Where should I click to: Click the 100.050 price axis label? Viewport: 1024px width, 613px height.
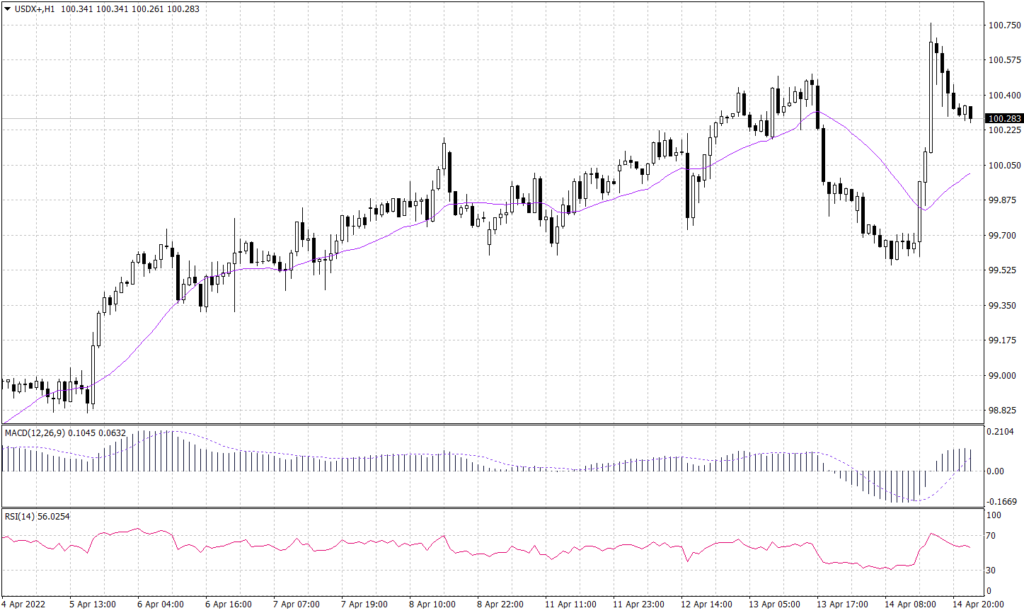click(x=1003, y=165)
